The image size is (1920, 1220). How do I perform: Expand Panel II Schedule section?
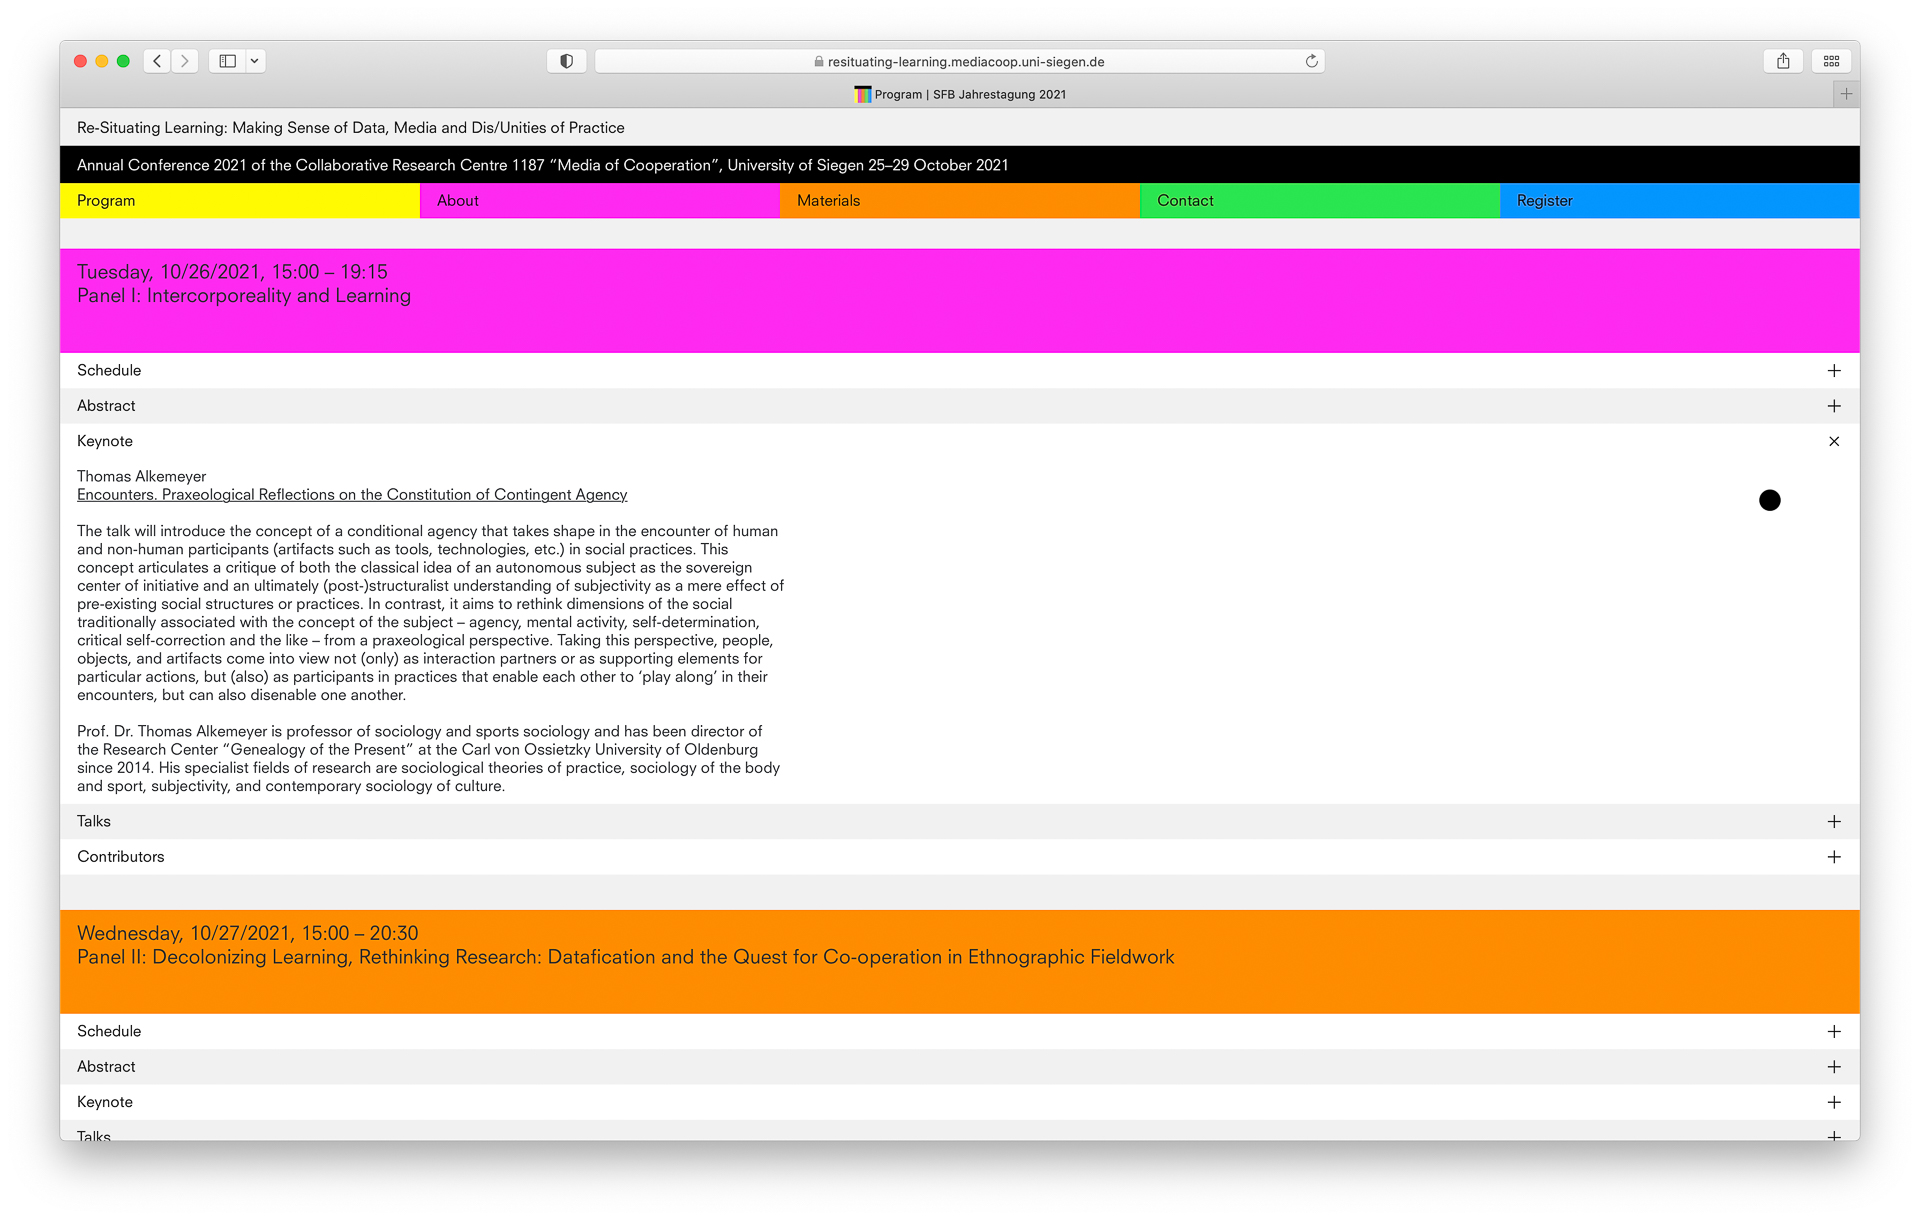pyautogui.click(x=960, y=1032)
